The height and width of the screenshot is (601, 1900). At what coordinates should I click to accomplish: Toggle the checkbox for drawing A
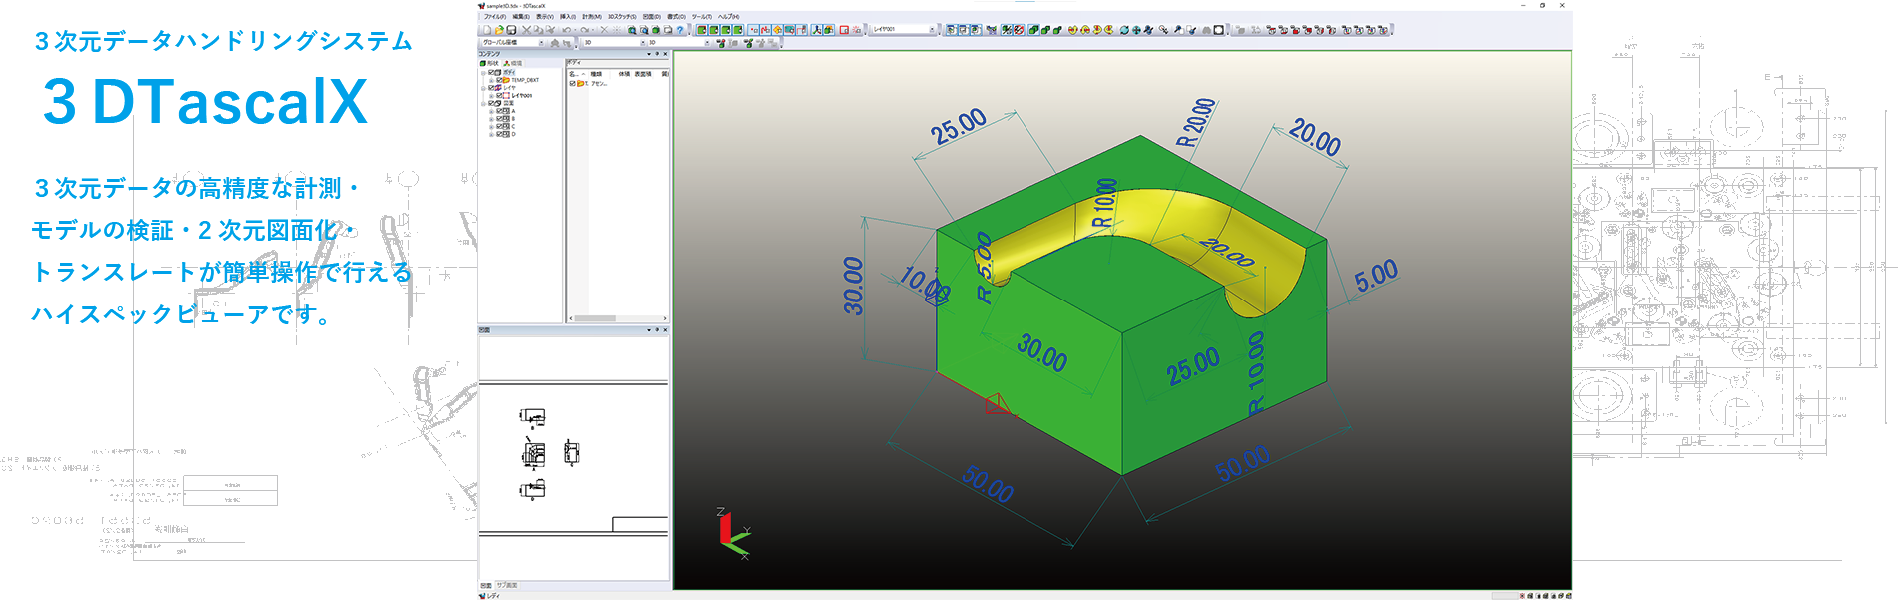pos(499,111)
